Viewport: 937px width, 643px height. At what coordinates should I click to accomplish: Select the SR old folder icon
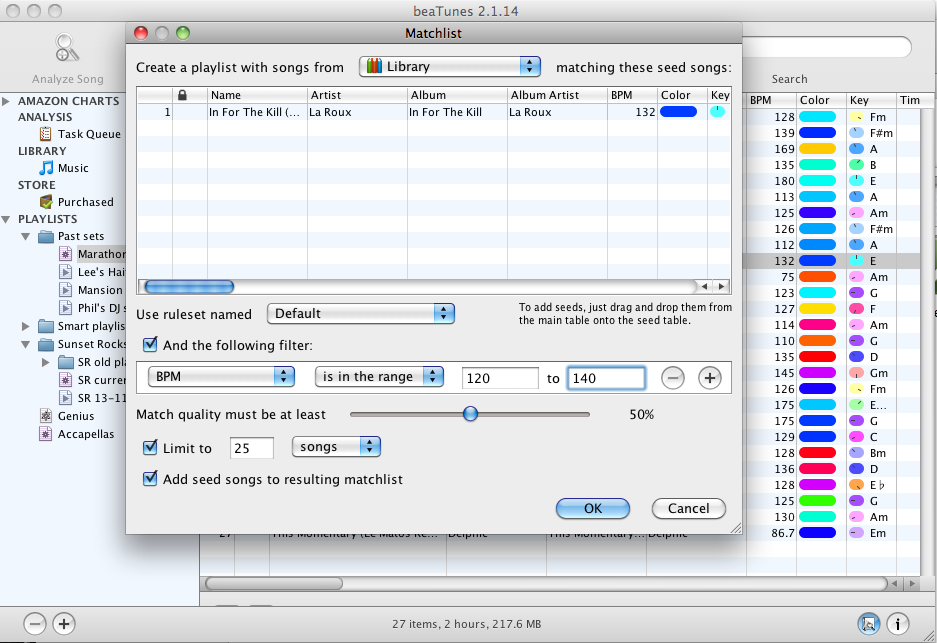click(66, 362)
